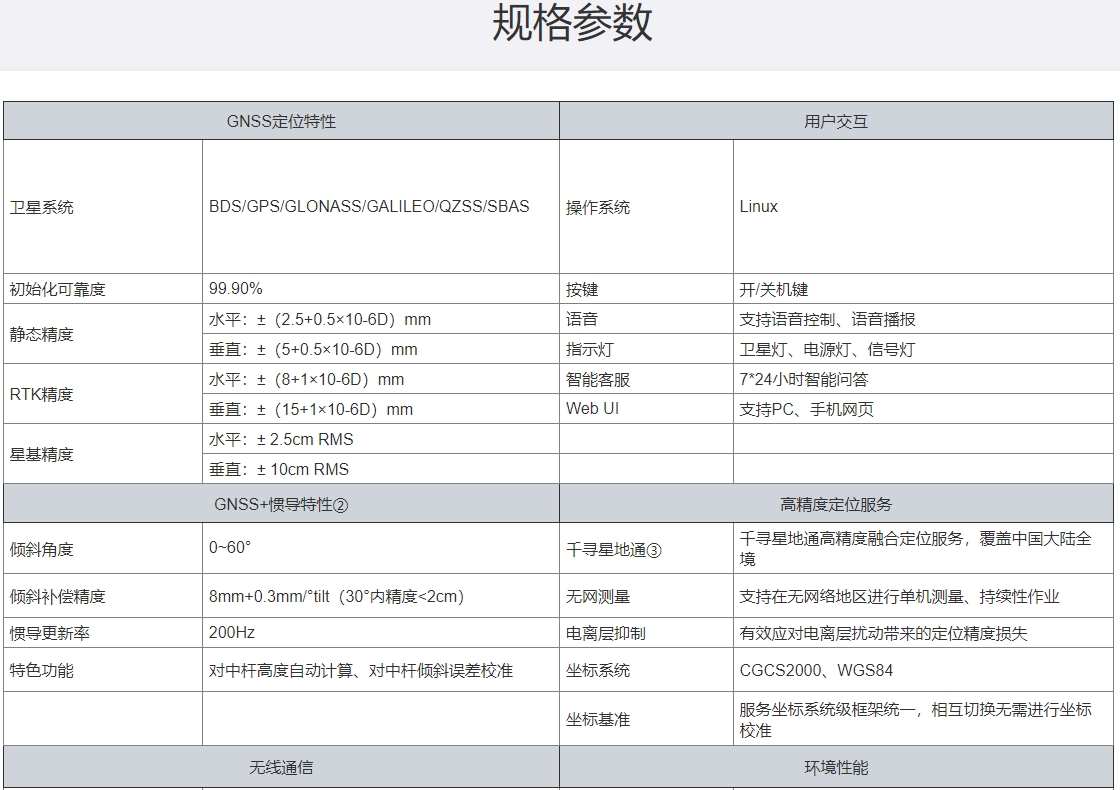
Task: Click the 200Hz update rate value
Action: coord(232,633)
